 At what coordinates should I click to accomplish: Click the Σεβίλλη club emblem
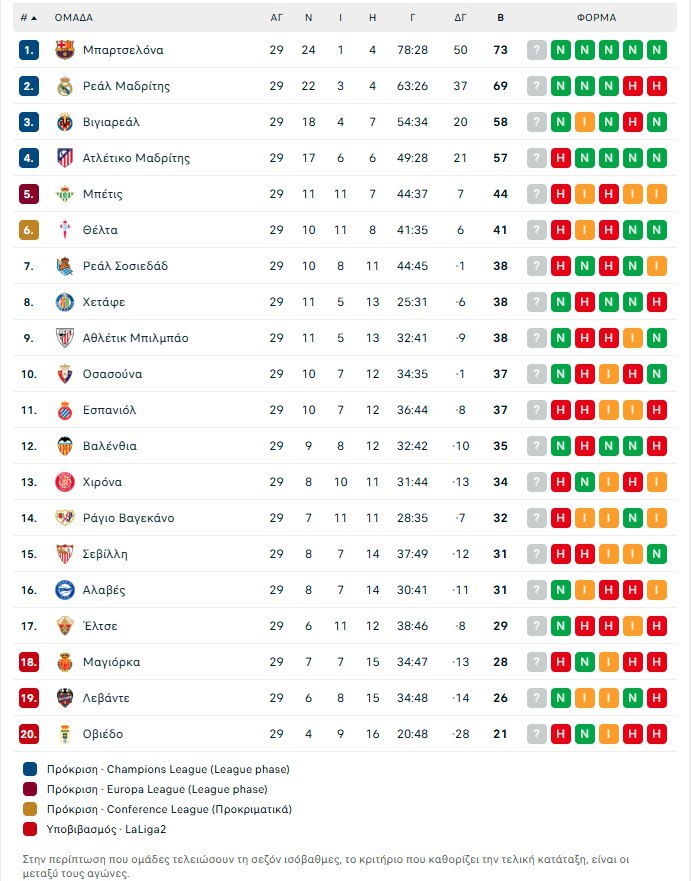65,554
